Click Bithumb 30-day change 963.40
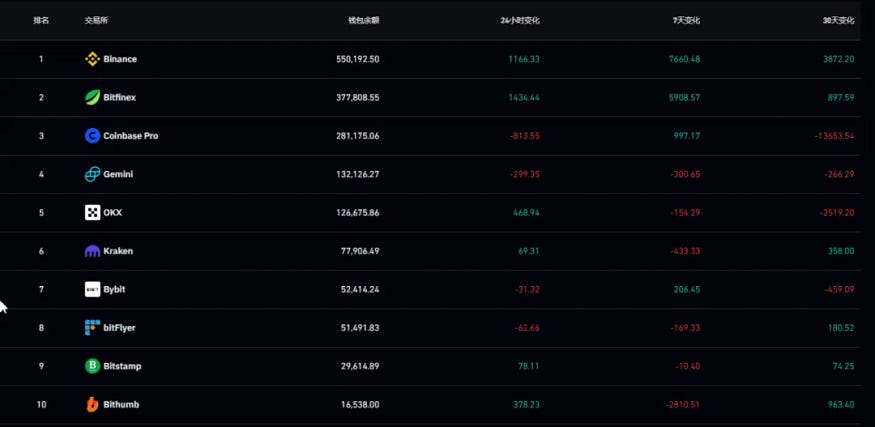This screenshot has width=875, height=427. point(841,405)
